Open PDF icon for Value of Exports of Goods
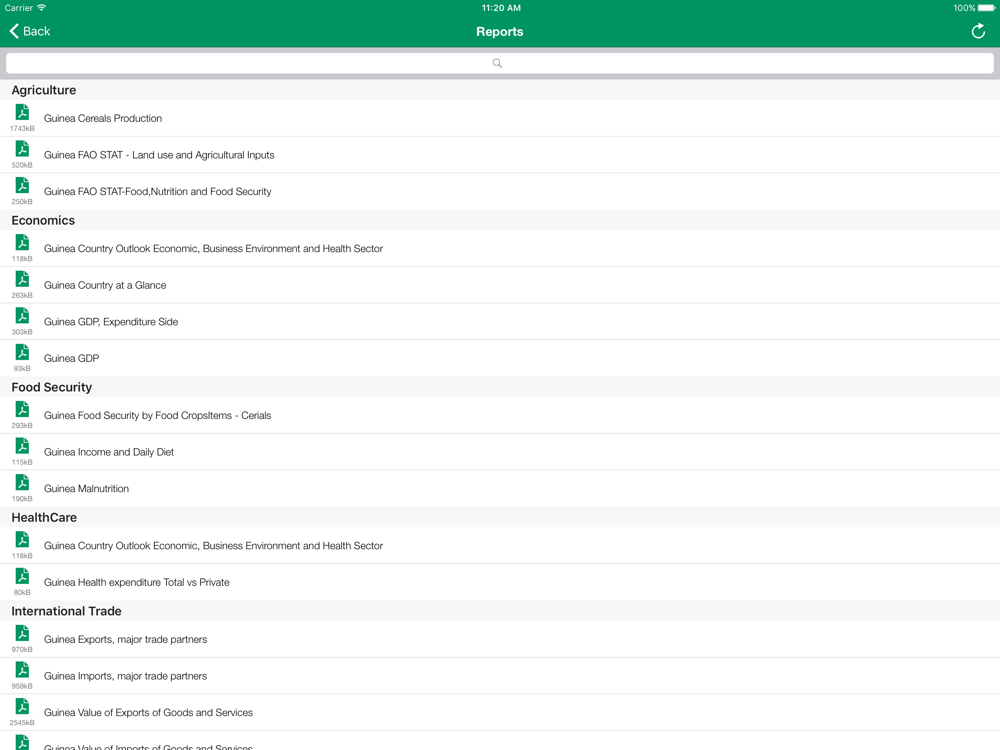Image resolution: width=1000 pixels, height=750 pixels. click(x=22, y=706)
